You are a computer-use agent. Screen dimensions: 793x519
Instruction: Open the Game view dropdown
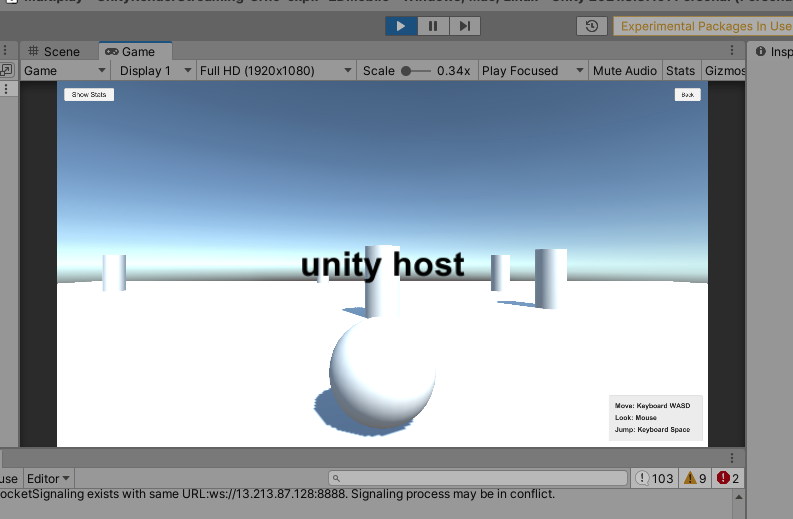[x=65, y=71]
